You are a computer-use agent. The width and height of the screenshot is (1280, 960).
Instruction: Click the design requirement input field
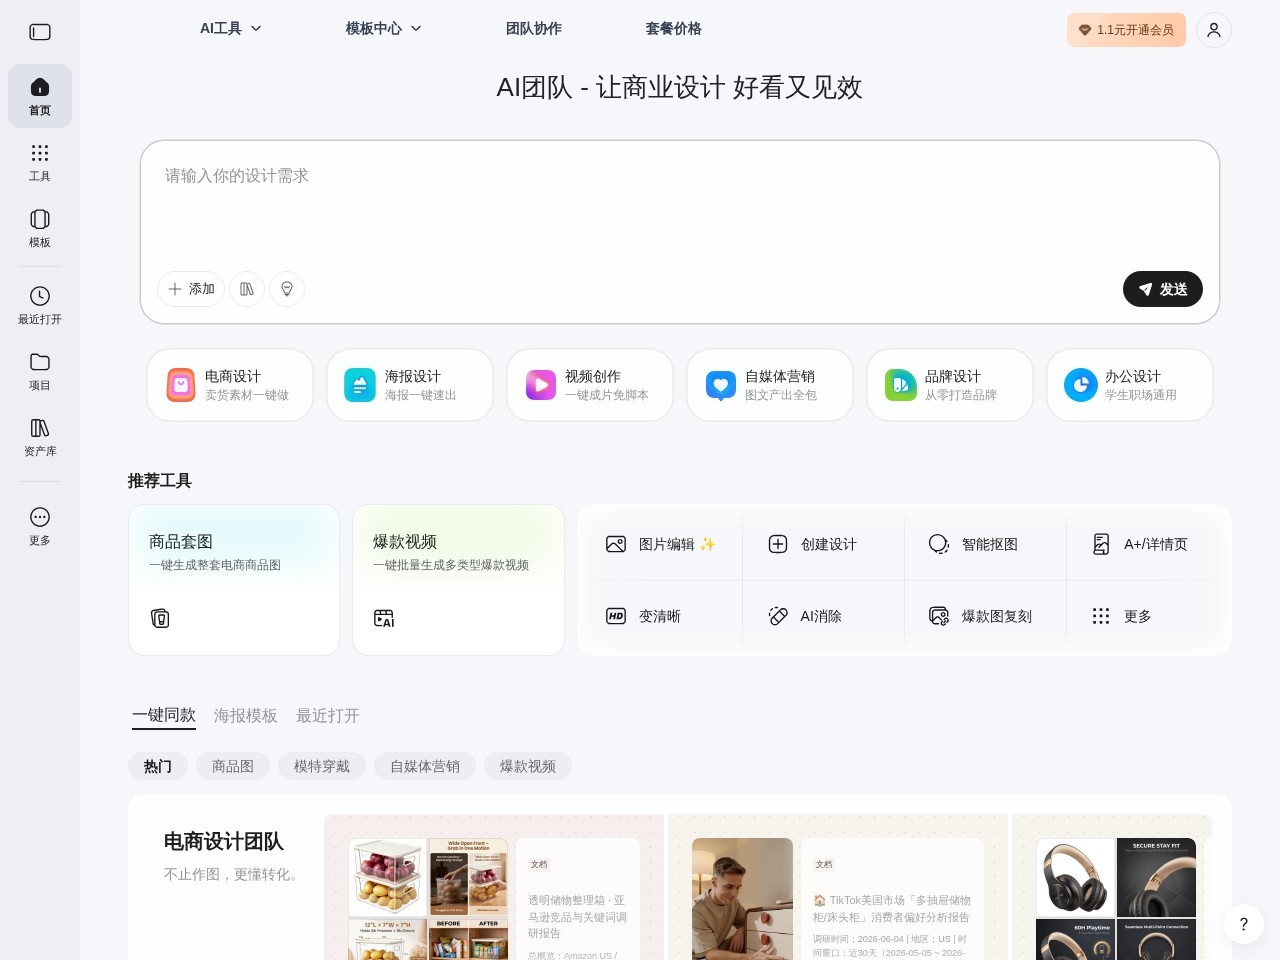[680, 205]
